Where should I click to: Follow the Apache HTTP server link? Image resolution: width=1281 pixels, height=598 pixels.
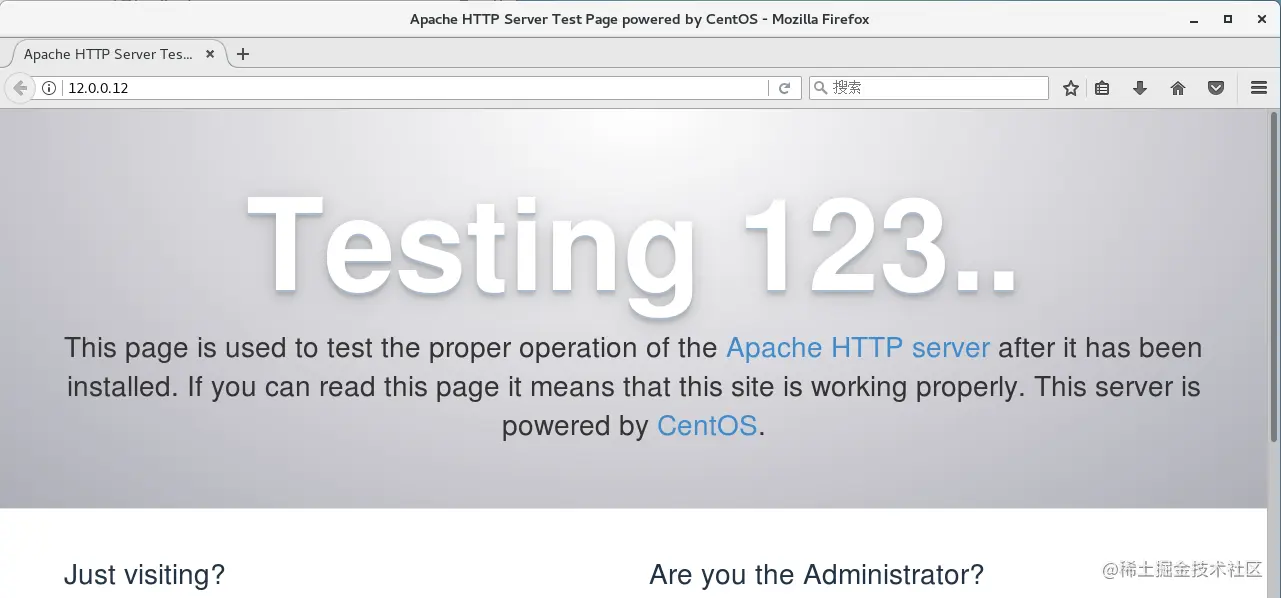pyautogui.click(x=857, y=348)
